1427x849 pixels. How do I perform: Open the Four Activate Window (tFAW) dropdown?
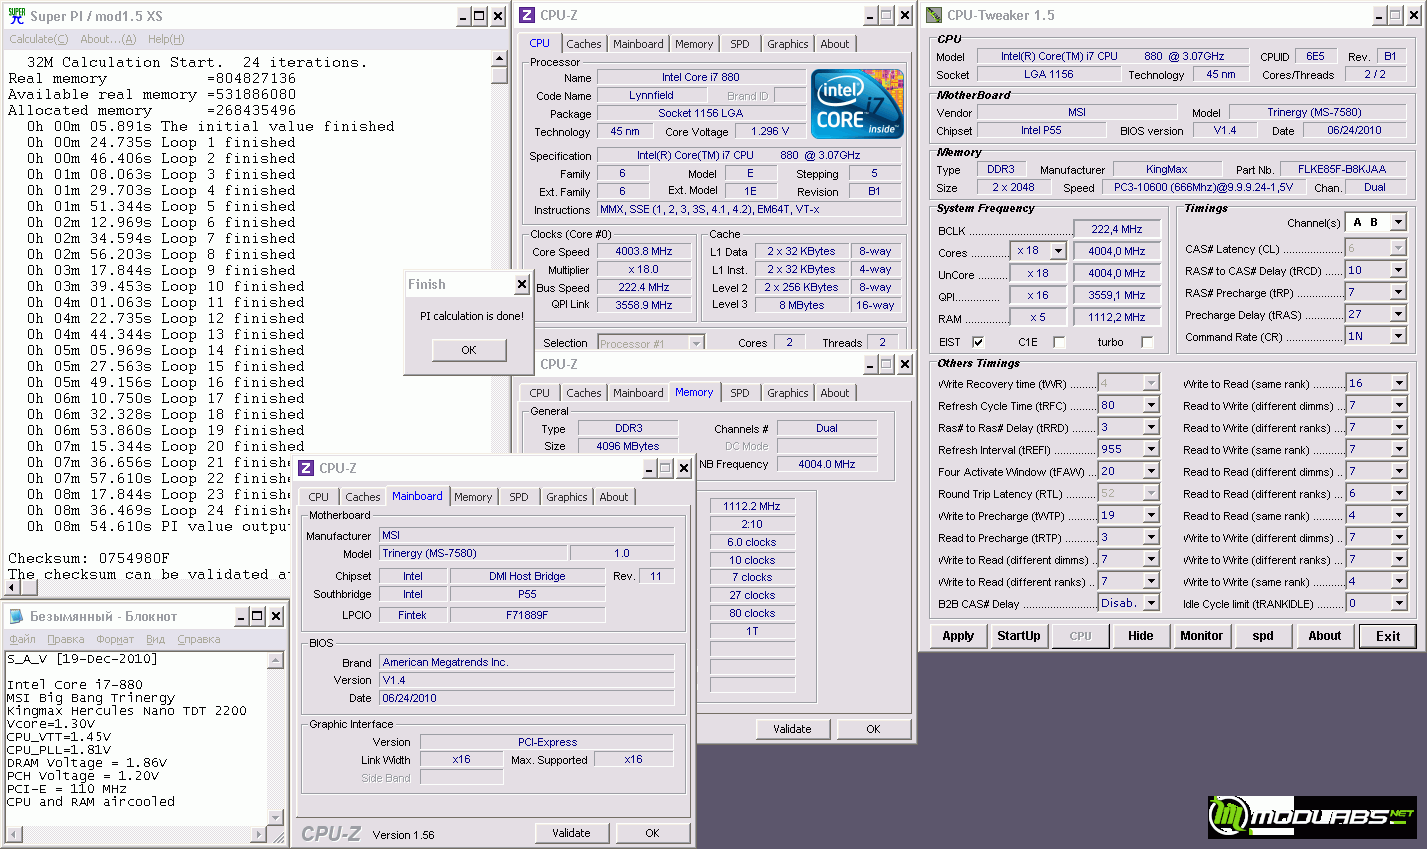tap(1151, 471)
